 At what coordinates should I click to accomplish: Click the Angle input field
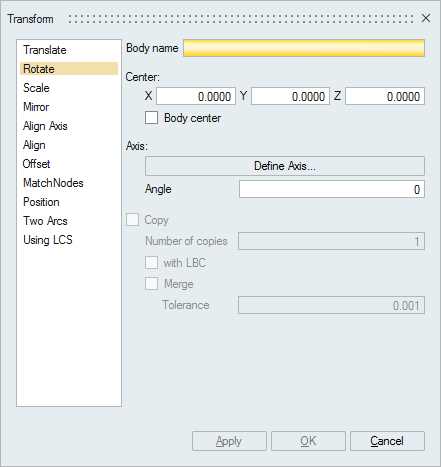[x=332, y=189]
